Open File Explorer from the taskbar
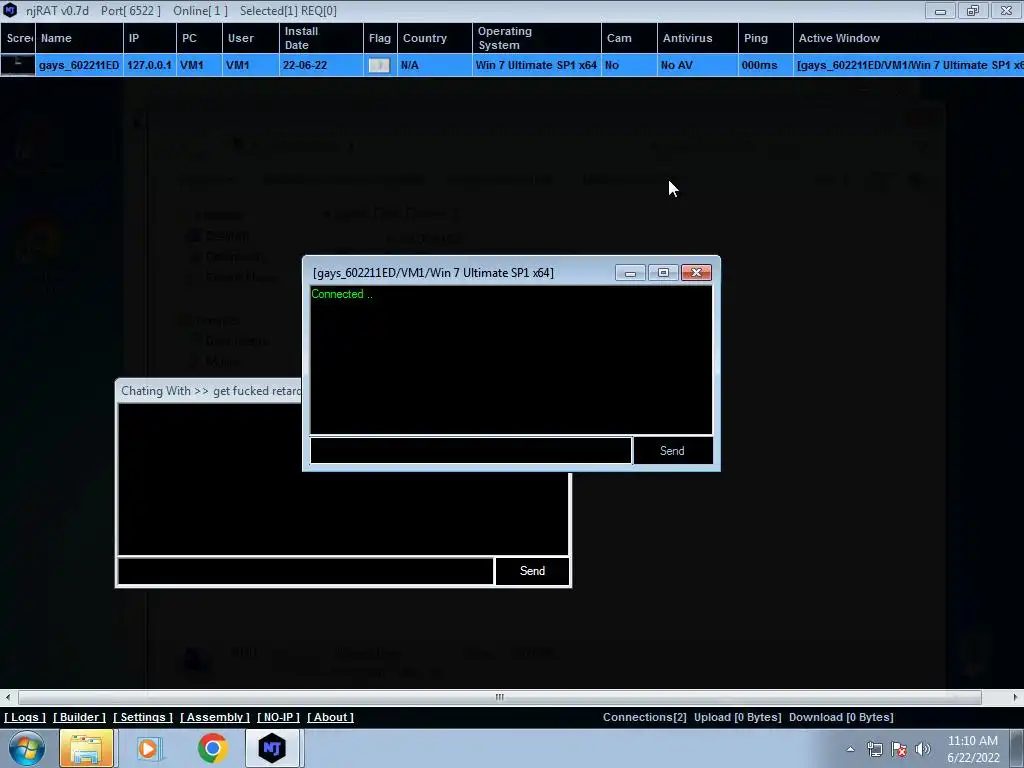Image resolution: width=1024 pixels, height=768 pixels. pos(86,748)
